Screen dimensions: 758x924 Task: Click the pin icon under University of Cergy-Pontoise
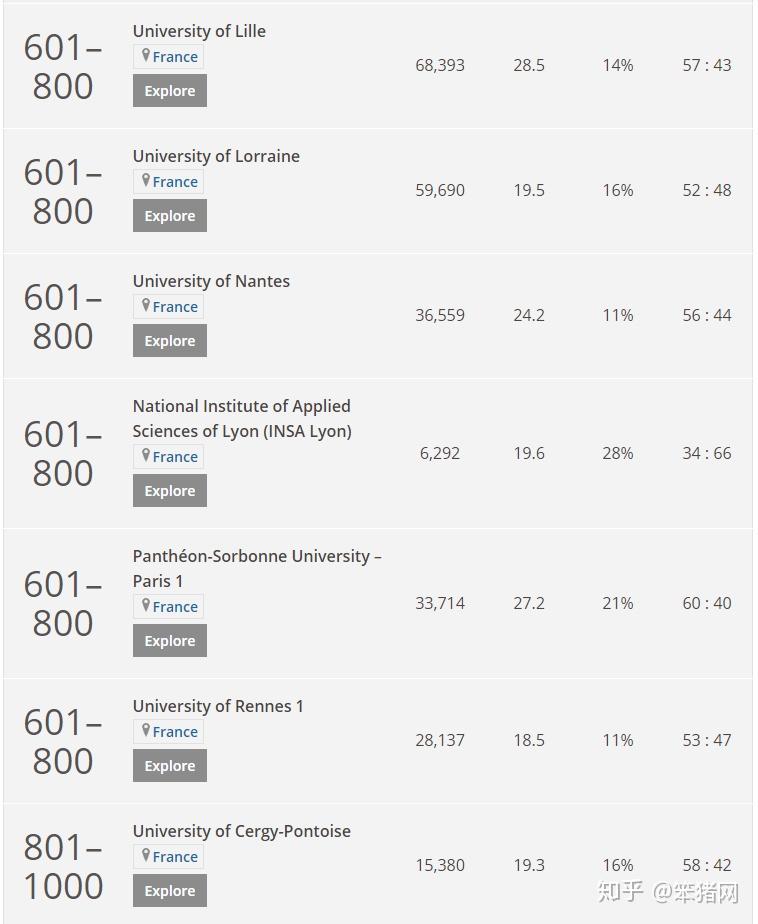tap(146, 855)
